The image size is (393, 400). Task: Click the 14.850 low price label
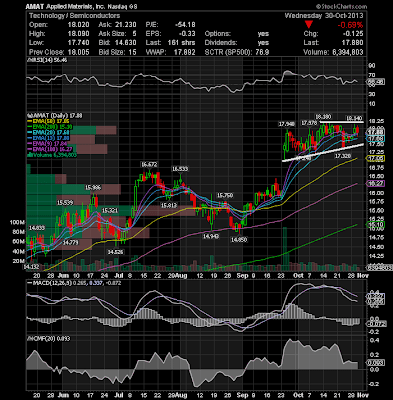coord(239,239)
